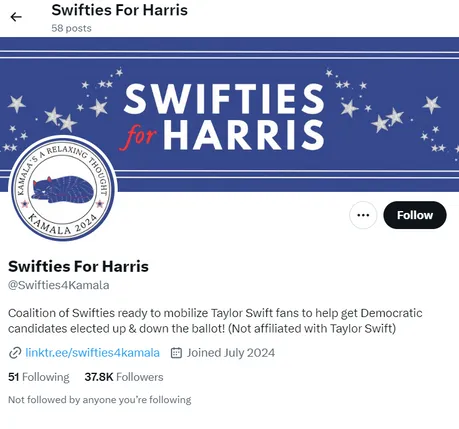The width and height of the screenshot is (459, 429).
Task: Click the 58 posts count in header
Action: (71, 28)
